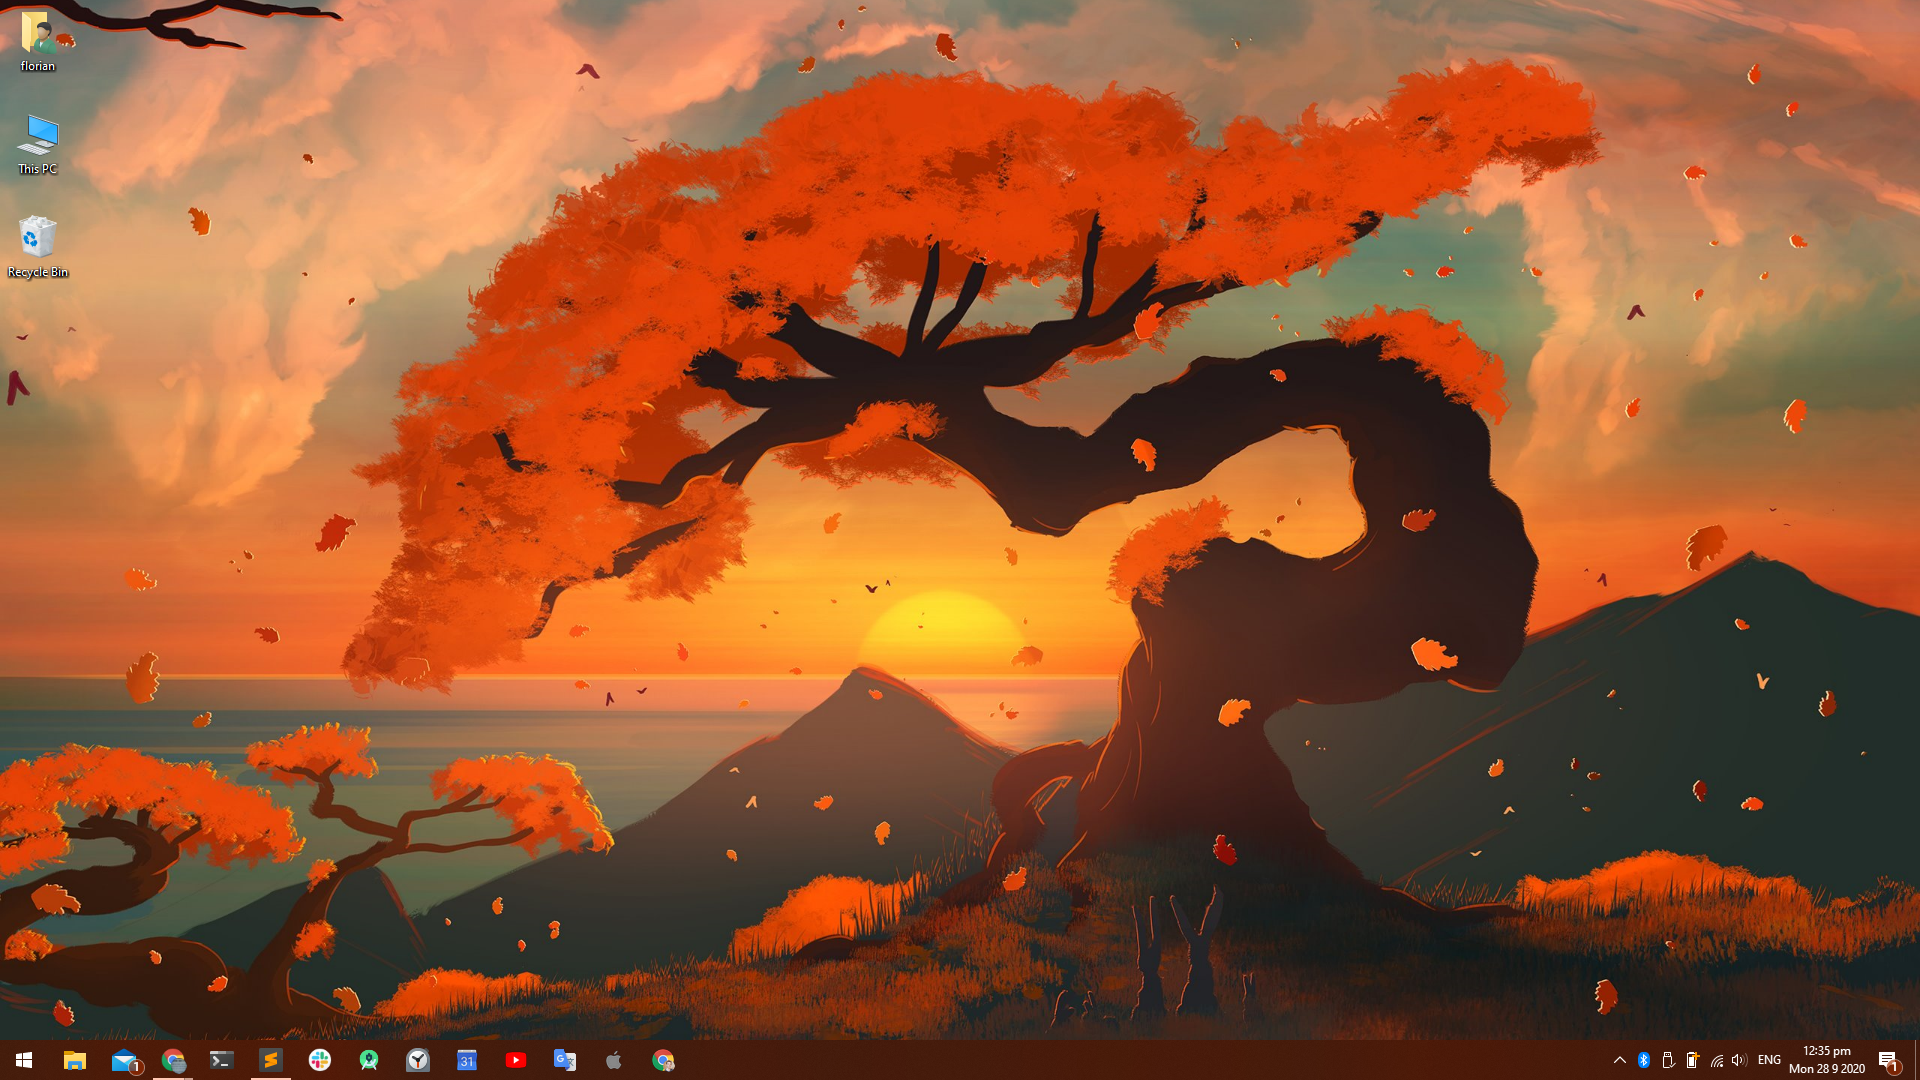The height and width of the screenshot is (1080, 1920).
Task: Switch to Sublime Text in the taskbar
Action: pyautogui.click(x=270, y=1060)
